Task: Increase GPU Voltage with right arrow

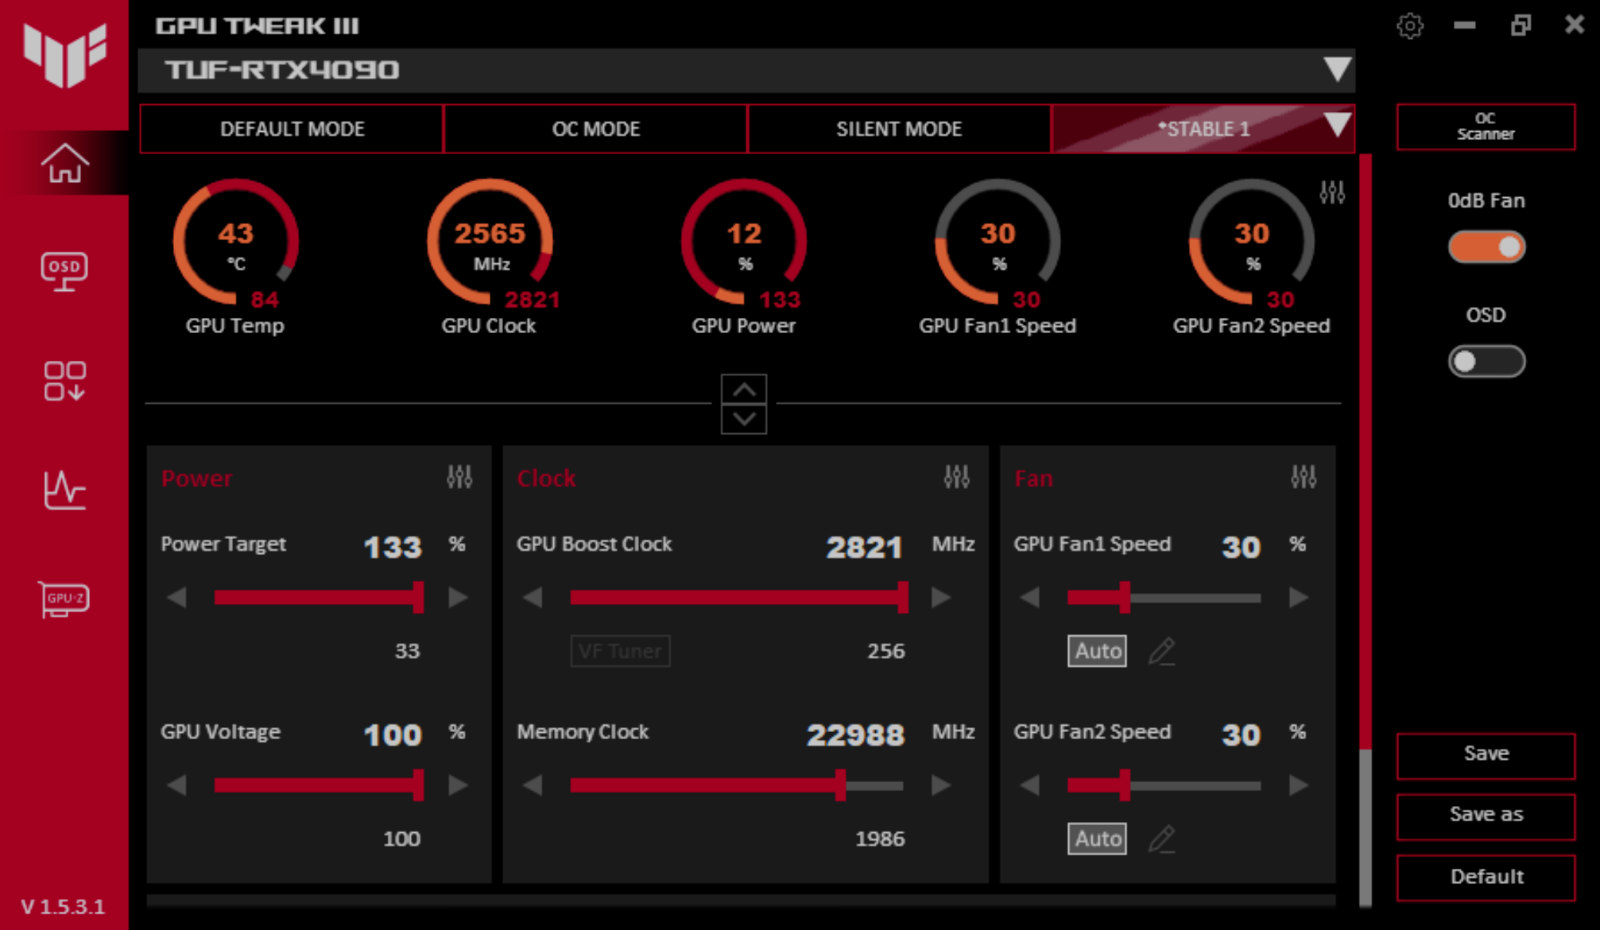Action: pyautogui.click(x=458, y=786)
